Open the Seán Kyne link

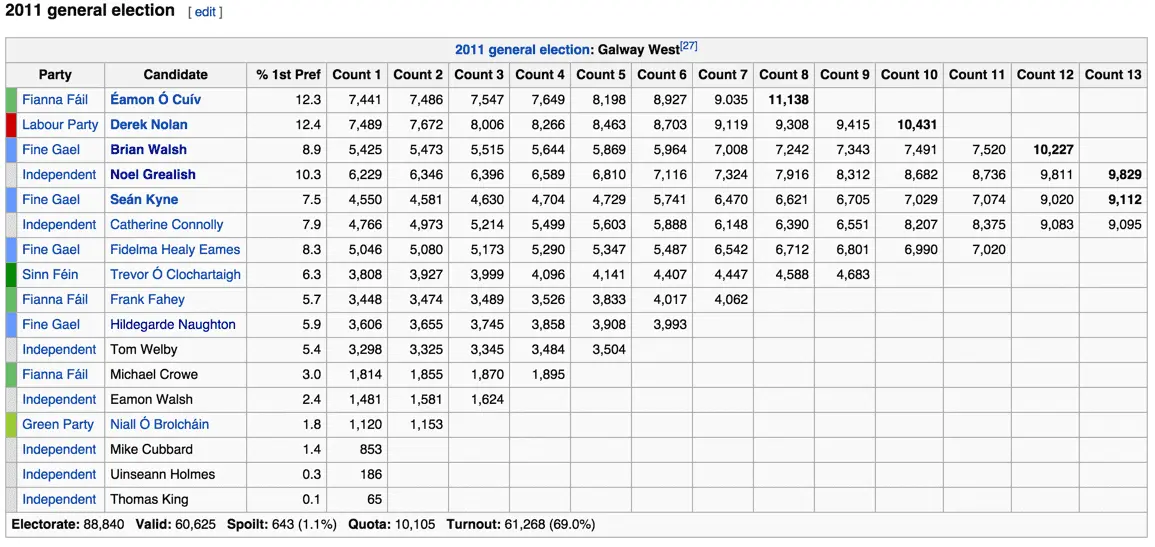point(144,200)
